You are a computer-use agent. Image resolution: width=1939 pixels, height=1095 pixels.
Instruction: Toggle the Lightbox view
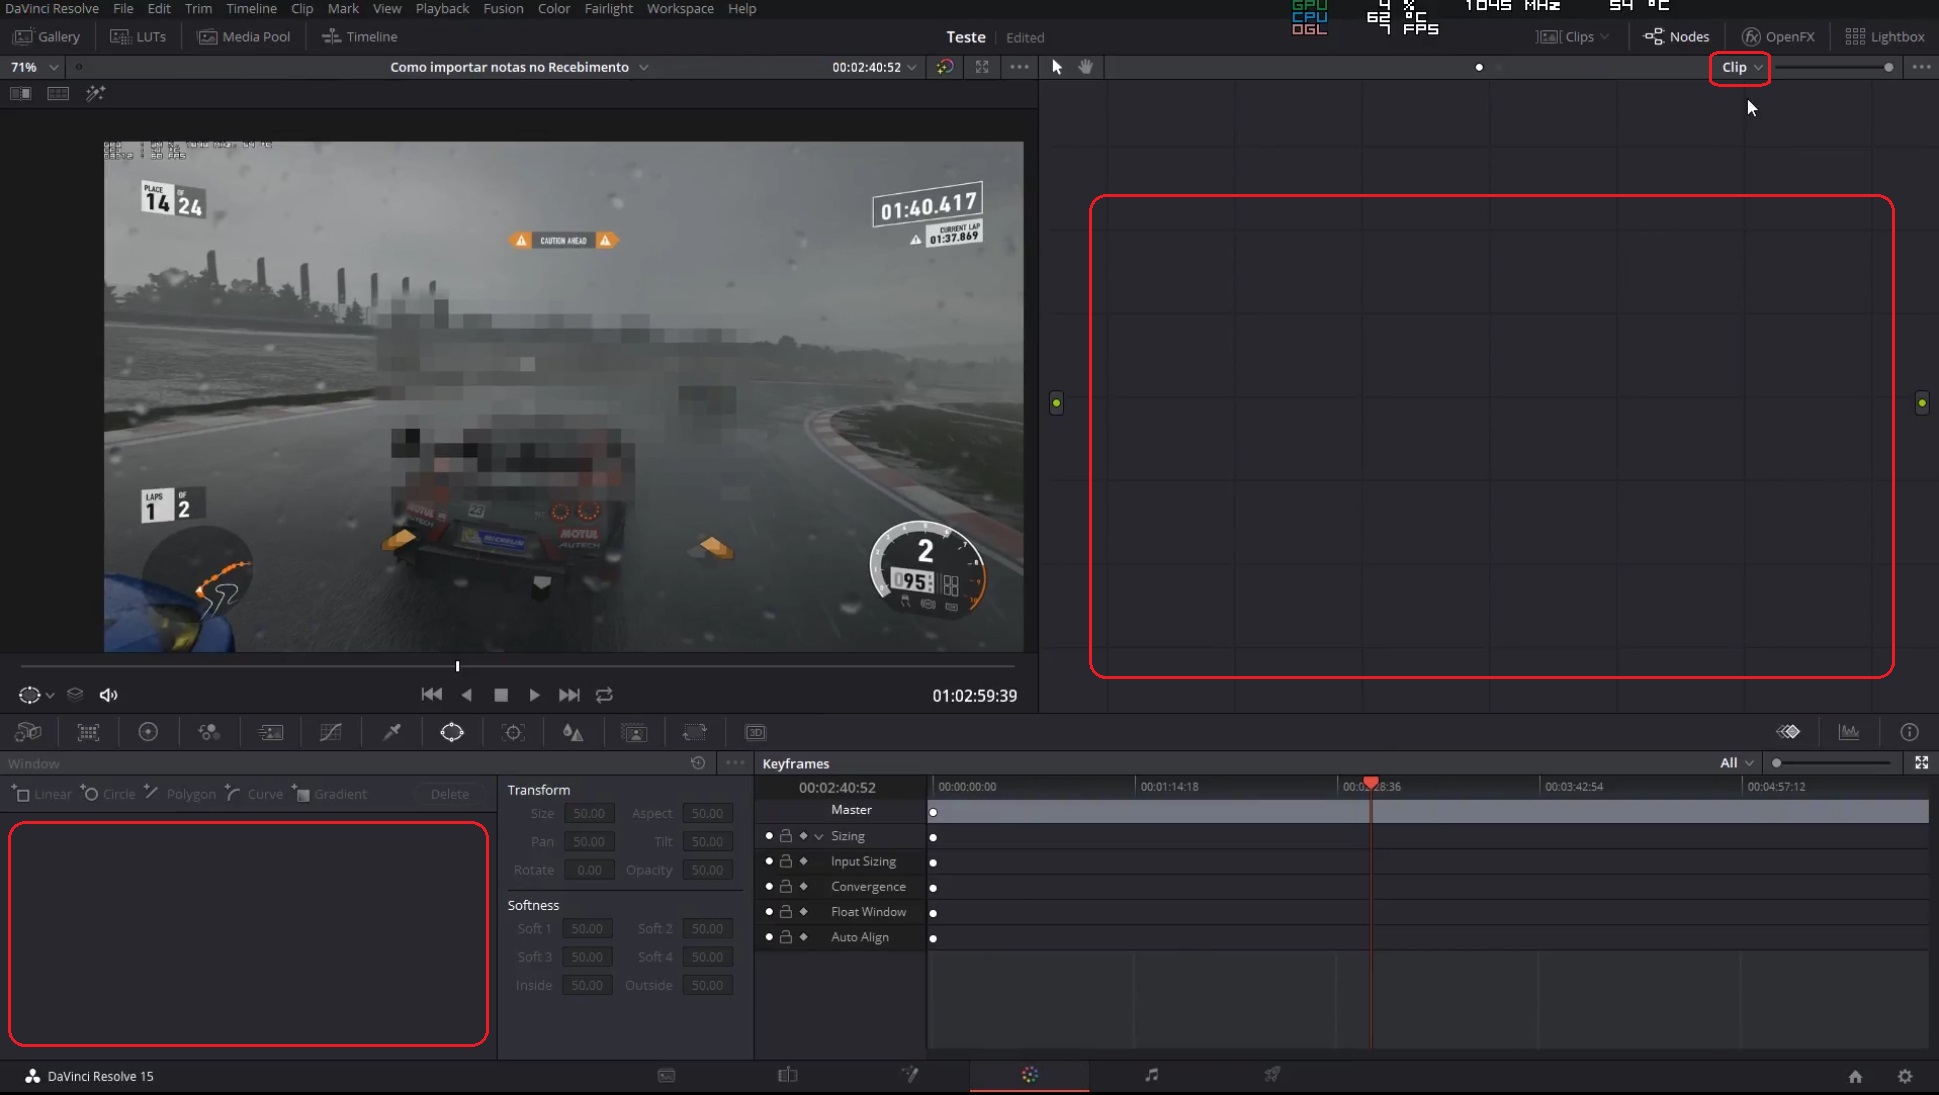1885,36
